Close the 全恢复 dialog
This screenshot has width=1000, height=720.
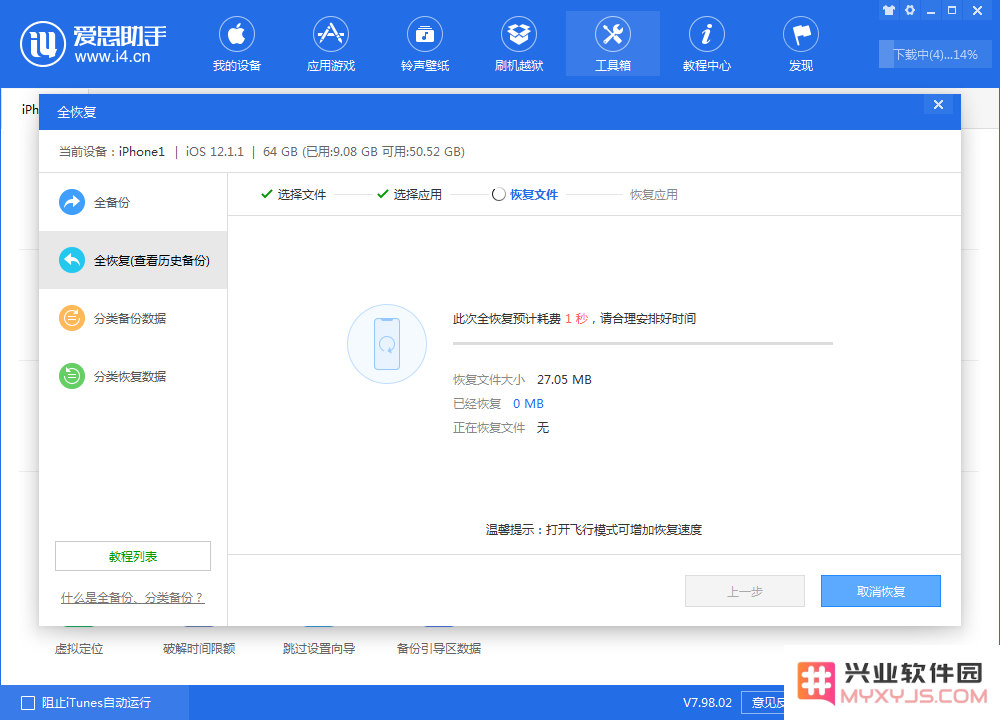coord(938,105)
